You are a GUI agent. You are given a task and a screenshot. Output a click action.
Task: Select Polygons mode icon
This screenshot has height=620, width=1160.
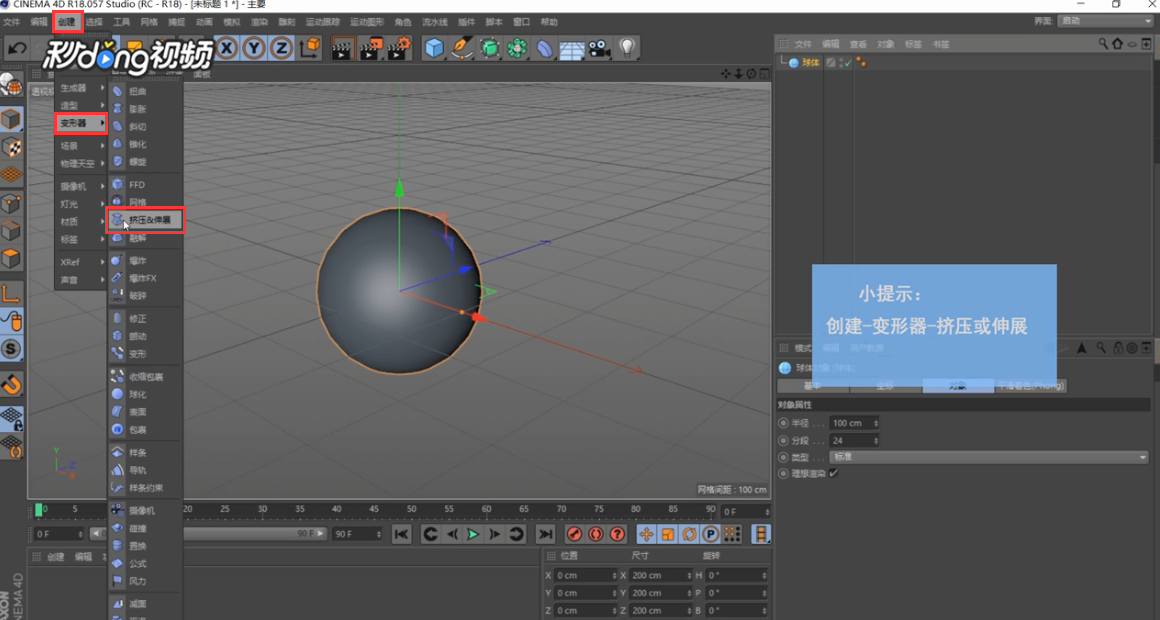pos(11,258)
